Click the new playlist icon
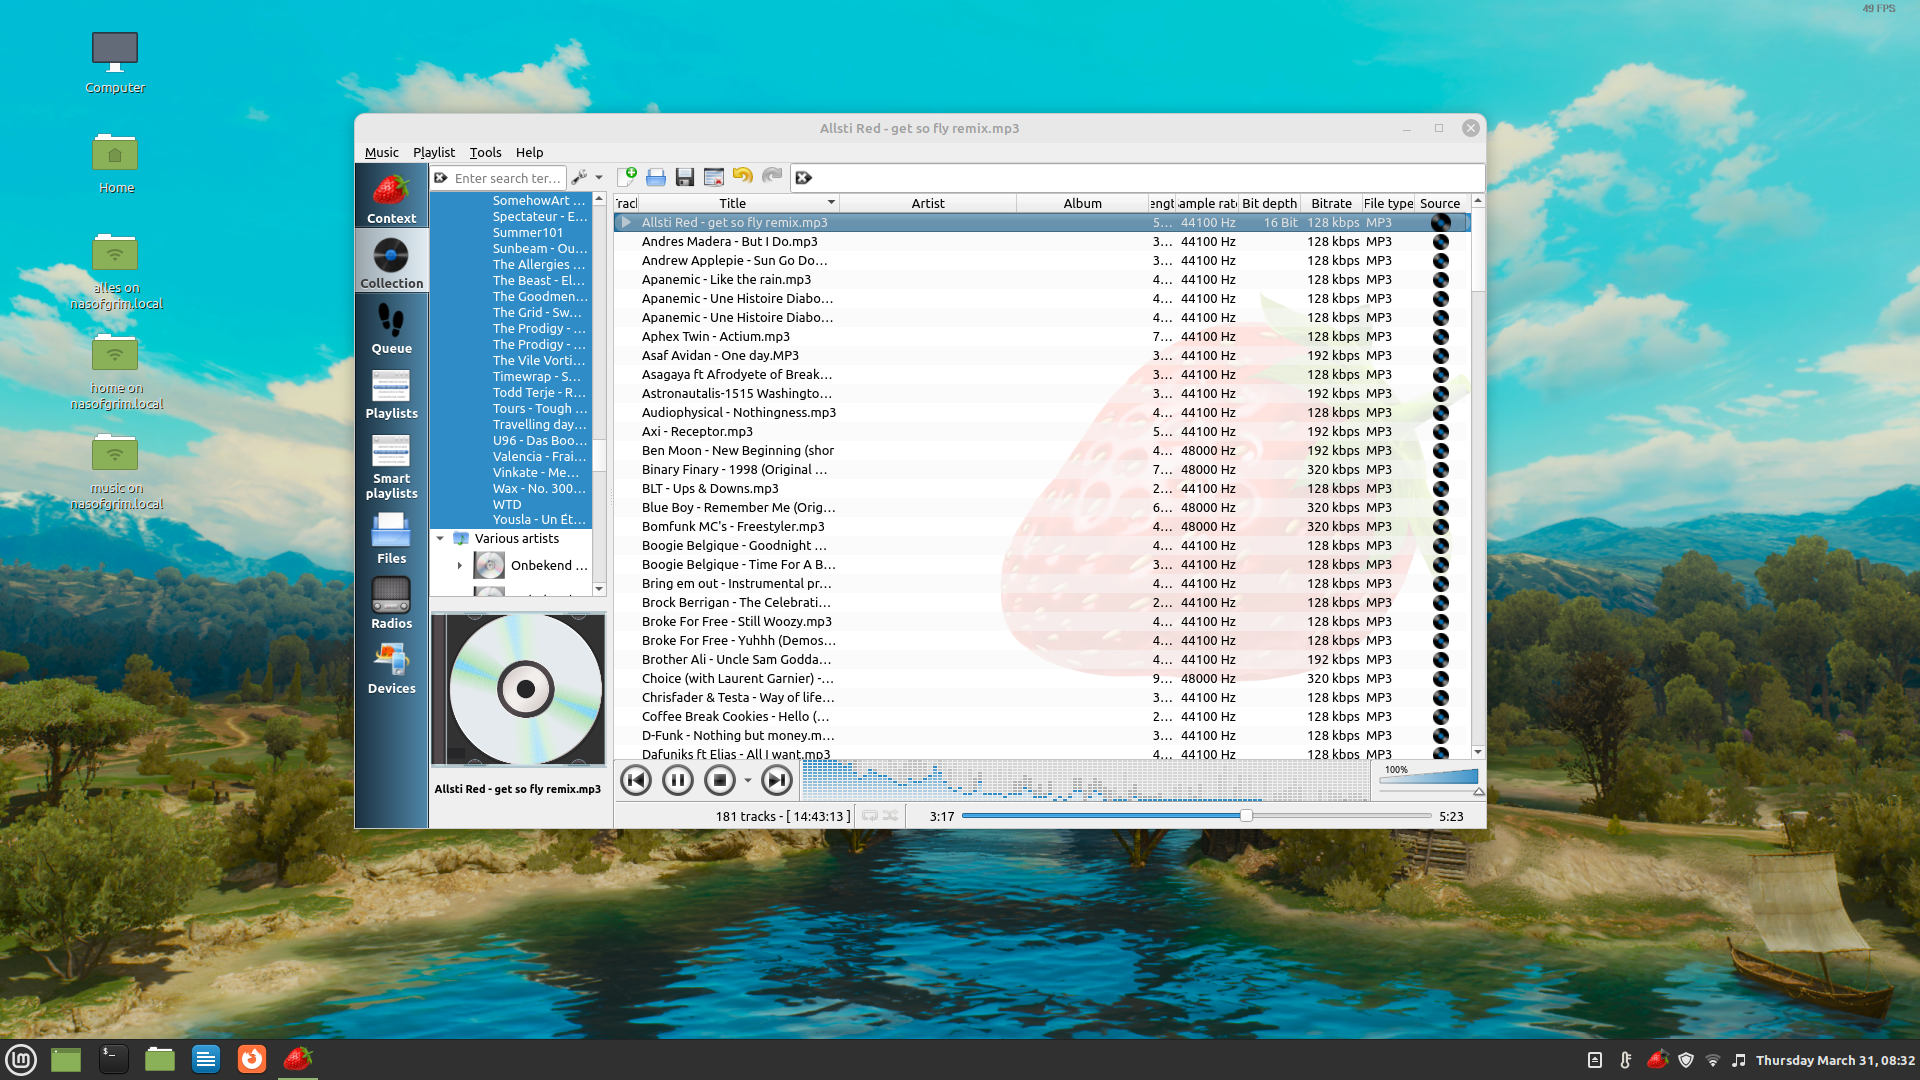 tap(627, 177)
